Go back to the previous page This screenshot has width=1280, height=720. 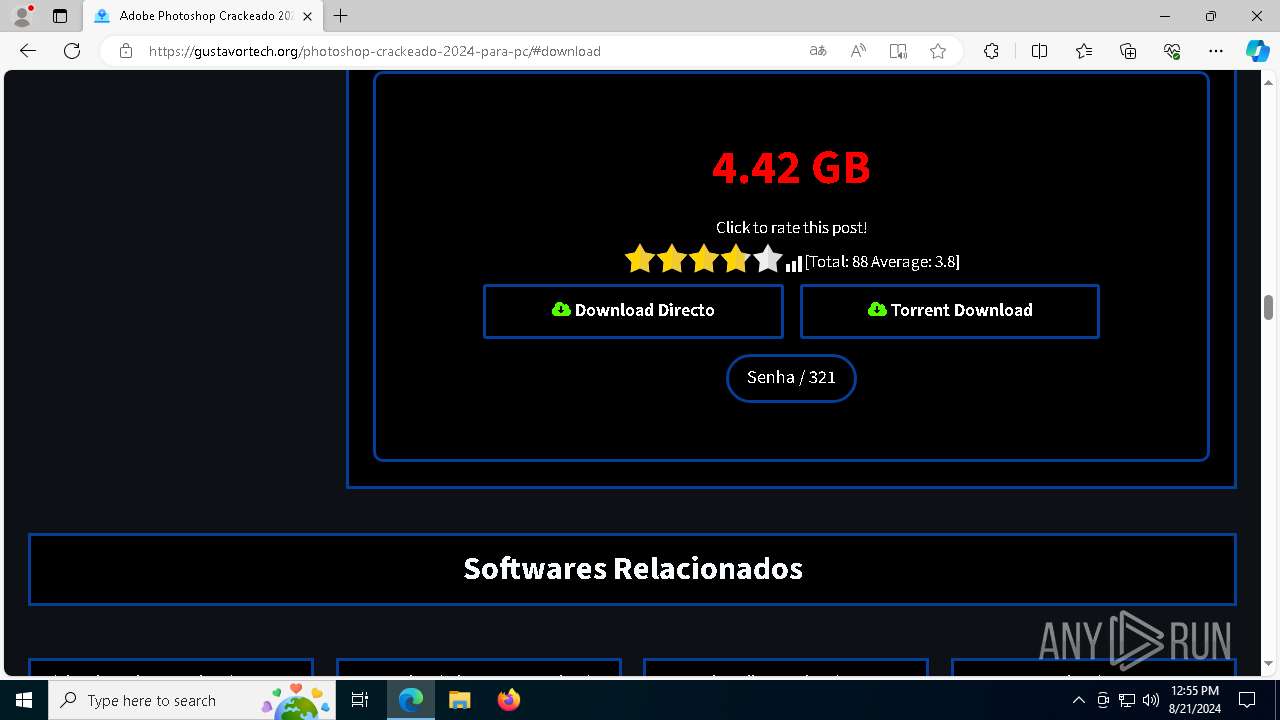point(28,51)
